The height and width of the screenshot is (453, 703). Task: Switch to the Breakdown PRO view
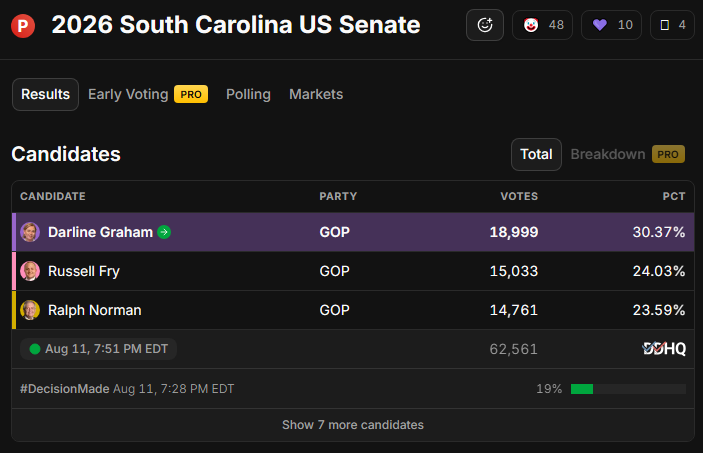pyautogui.click(x=627, y=154)
